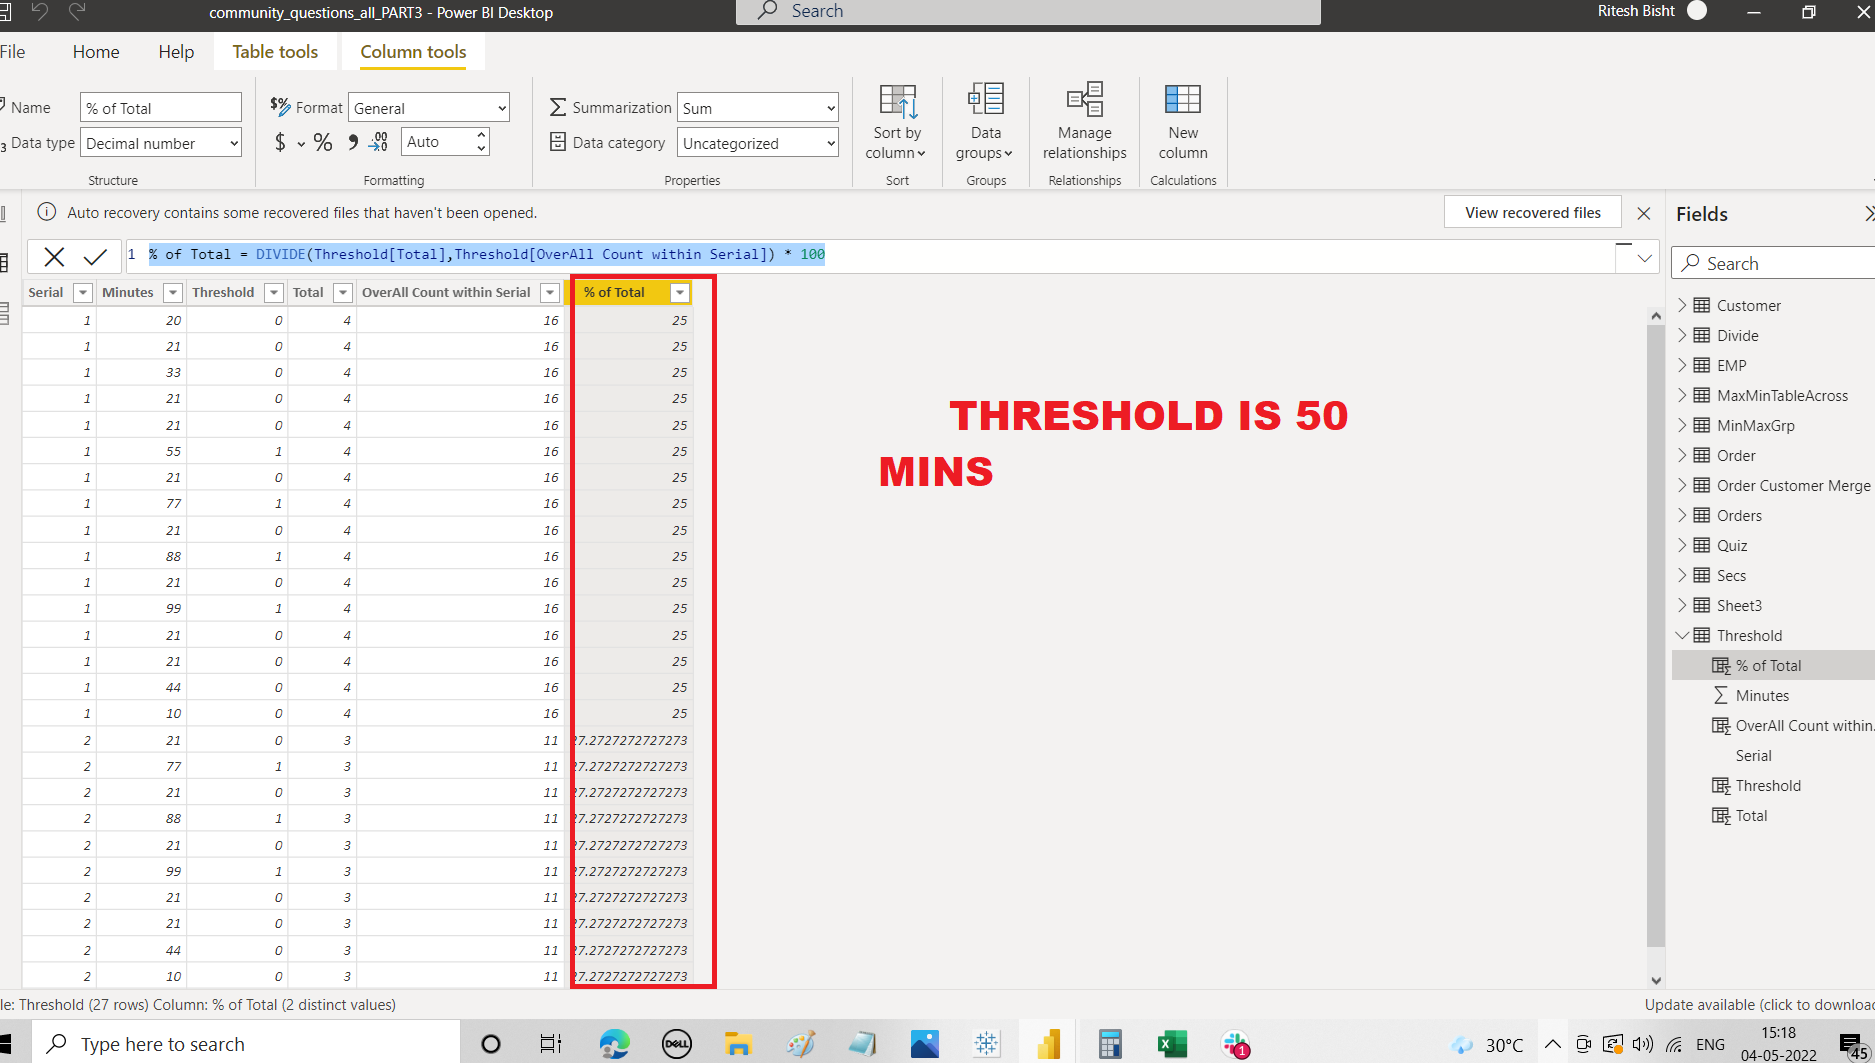The width and height of the screenshot is (1875, 1063).
Task: Select the Column tools tab
Action: pos(413,52)
